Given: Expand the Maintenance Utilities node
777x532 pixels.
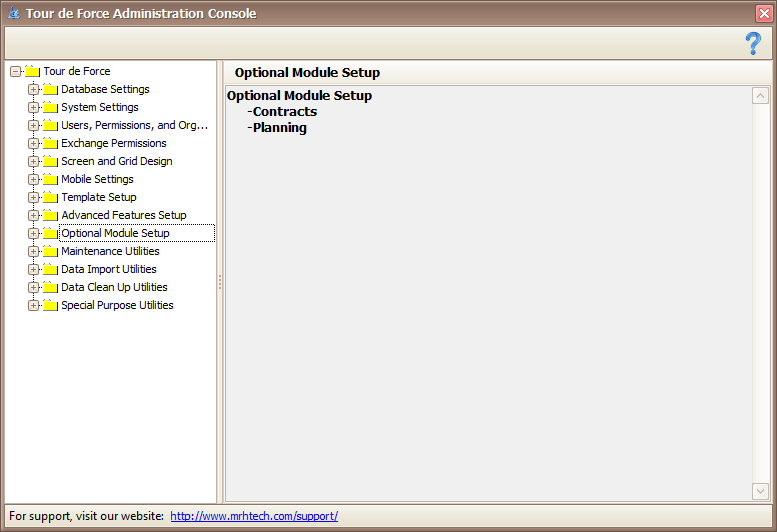Looking at the screenshot, I should coord(33,251).
